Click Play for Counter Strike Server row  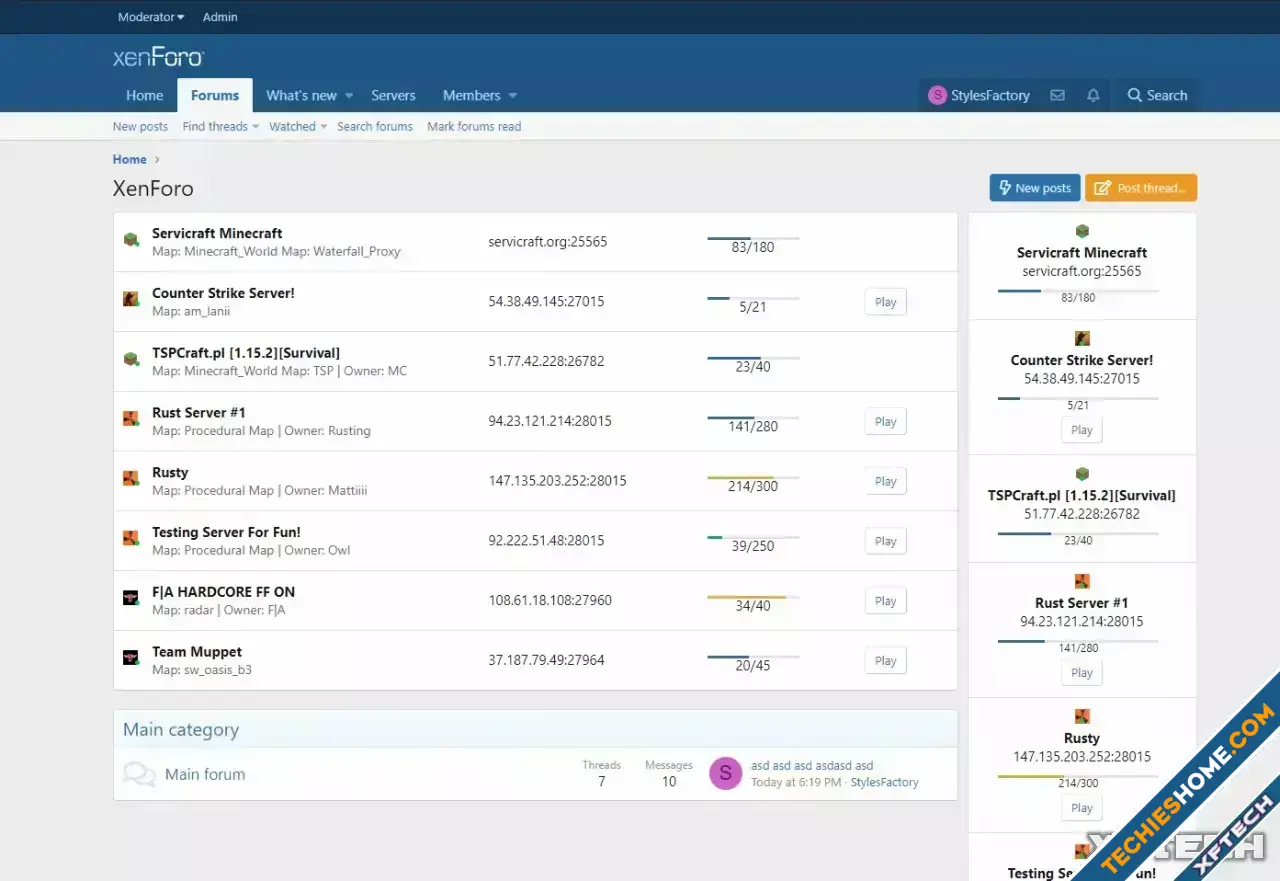click(886, 302)
